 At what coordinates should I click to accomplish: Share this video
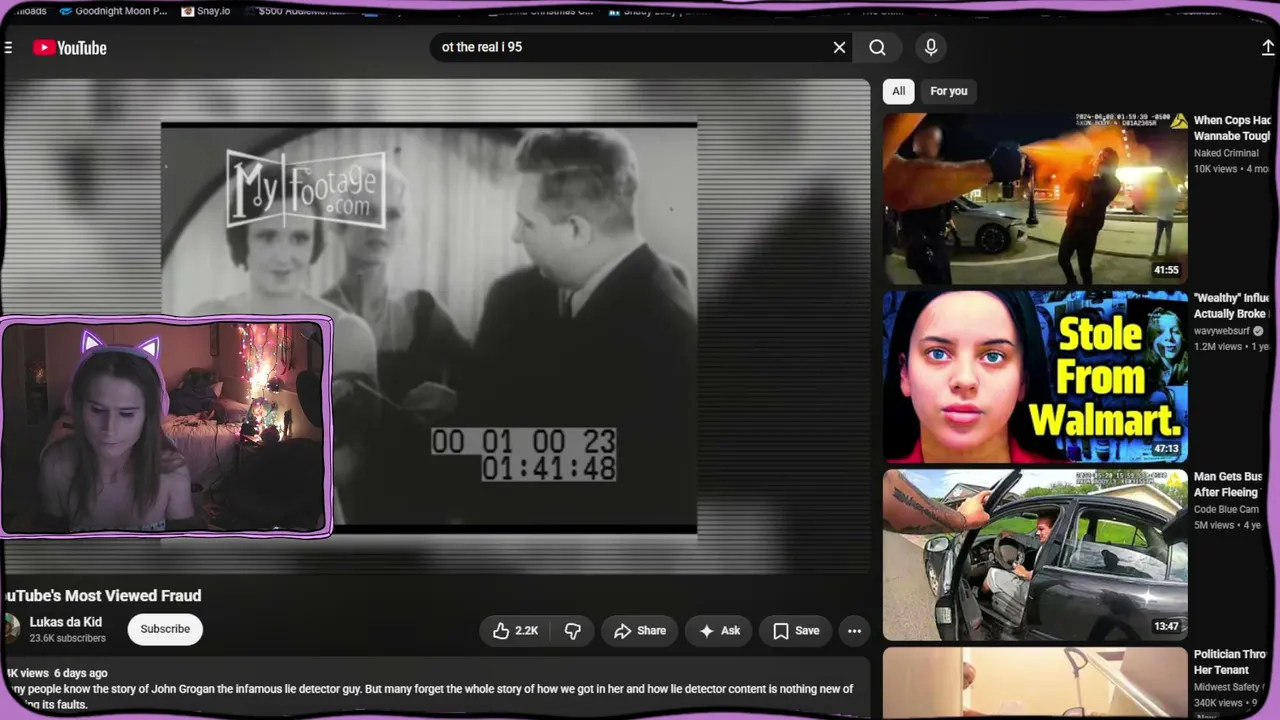pyautogui.click(x=639, y=630)
